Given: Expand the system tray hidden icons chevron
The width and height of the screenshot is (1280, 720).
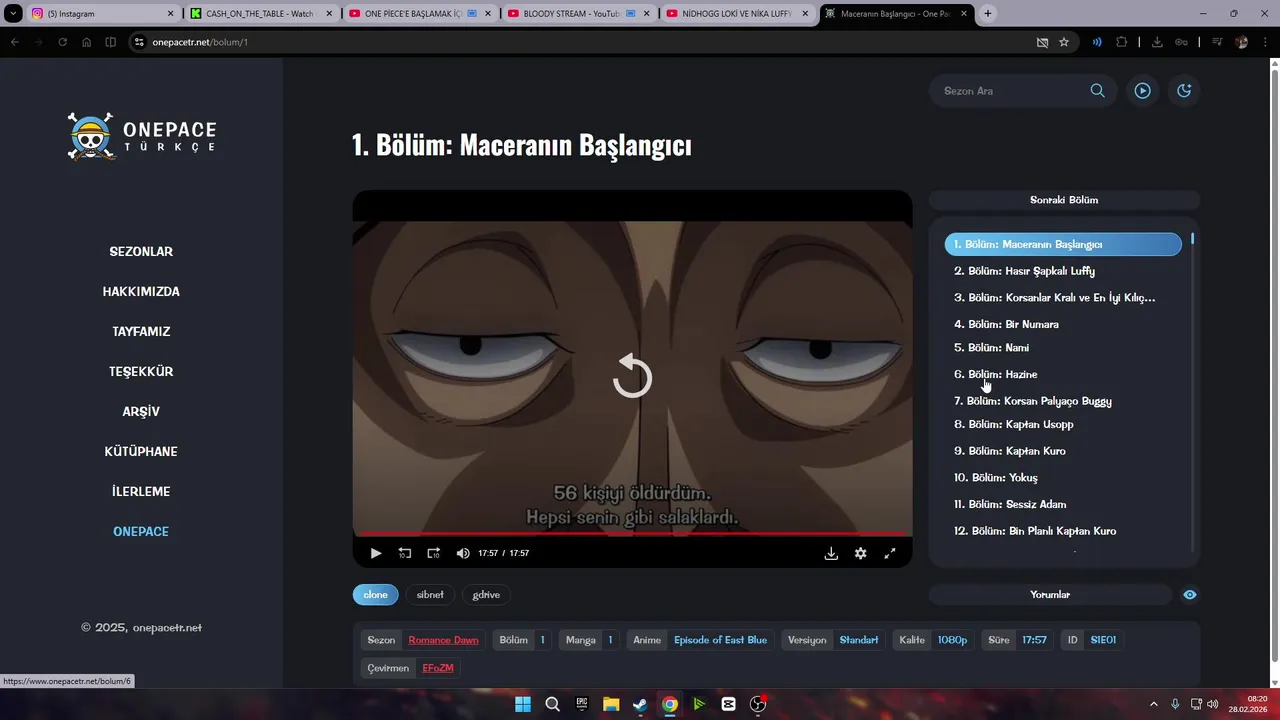Looking at the screenshot, I should (1154, 704).
